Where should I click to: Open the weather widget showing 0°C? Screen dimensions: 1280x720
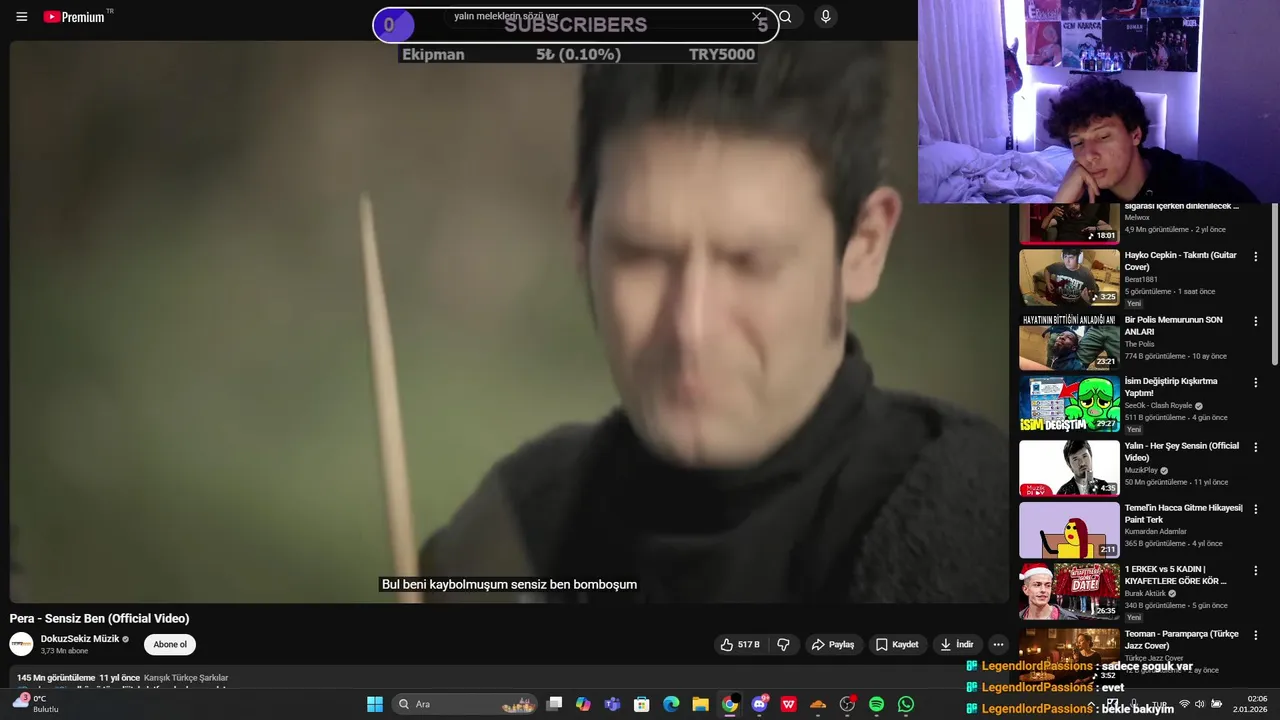[35, 704]
